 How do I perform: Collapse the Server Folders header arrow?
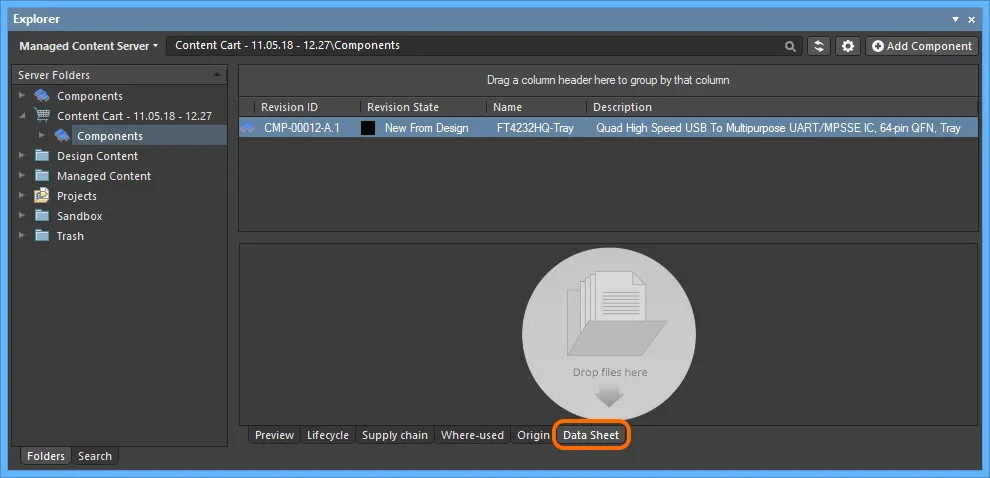point(217,75)
